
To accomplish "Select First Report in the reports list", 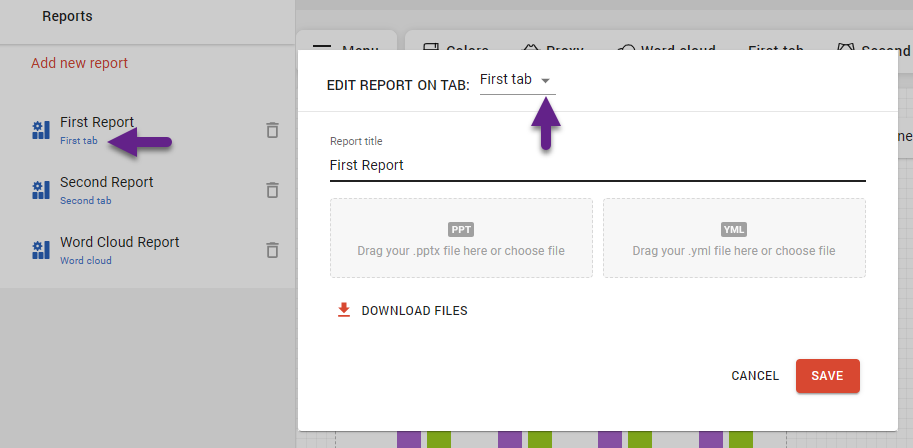I will tap(96, 123).
